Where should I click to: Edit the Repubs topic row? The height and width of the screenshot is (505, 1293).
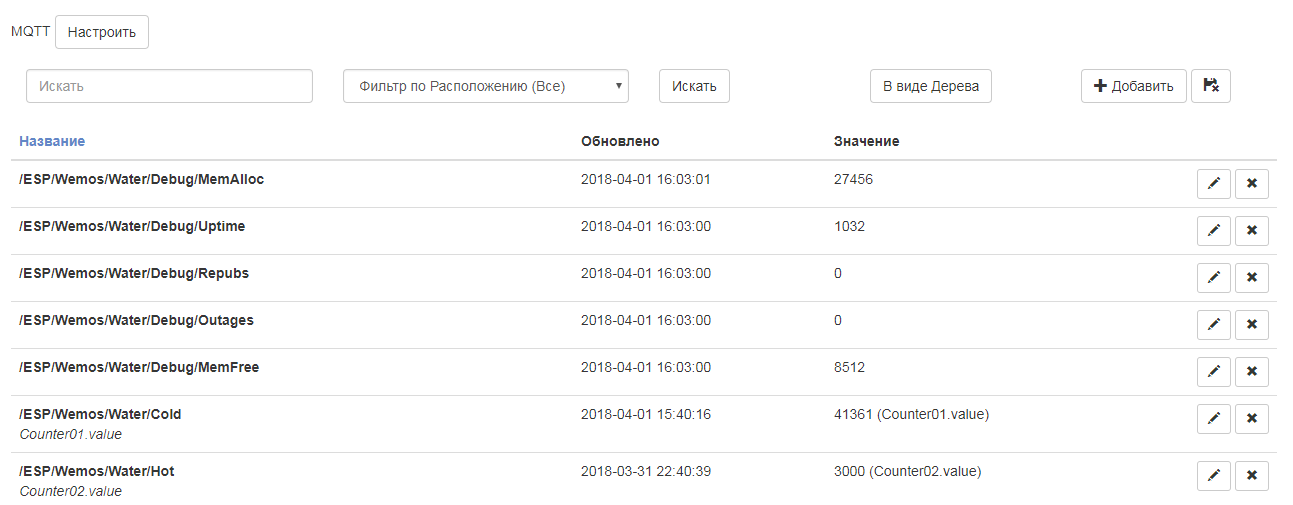tap(1213, 278)
